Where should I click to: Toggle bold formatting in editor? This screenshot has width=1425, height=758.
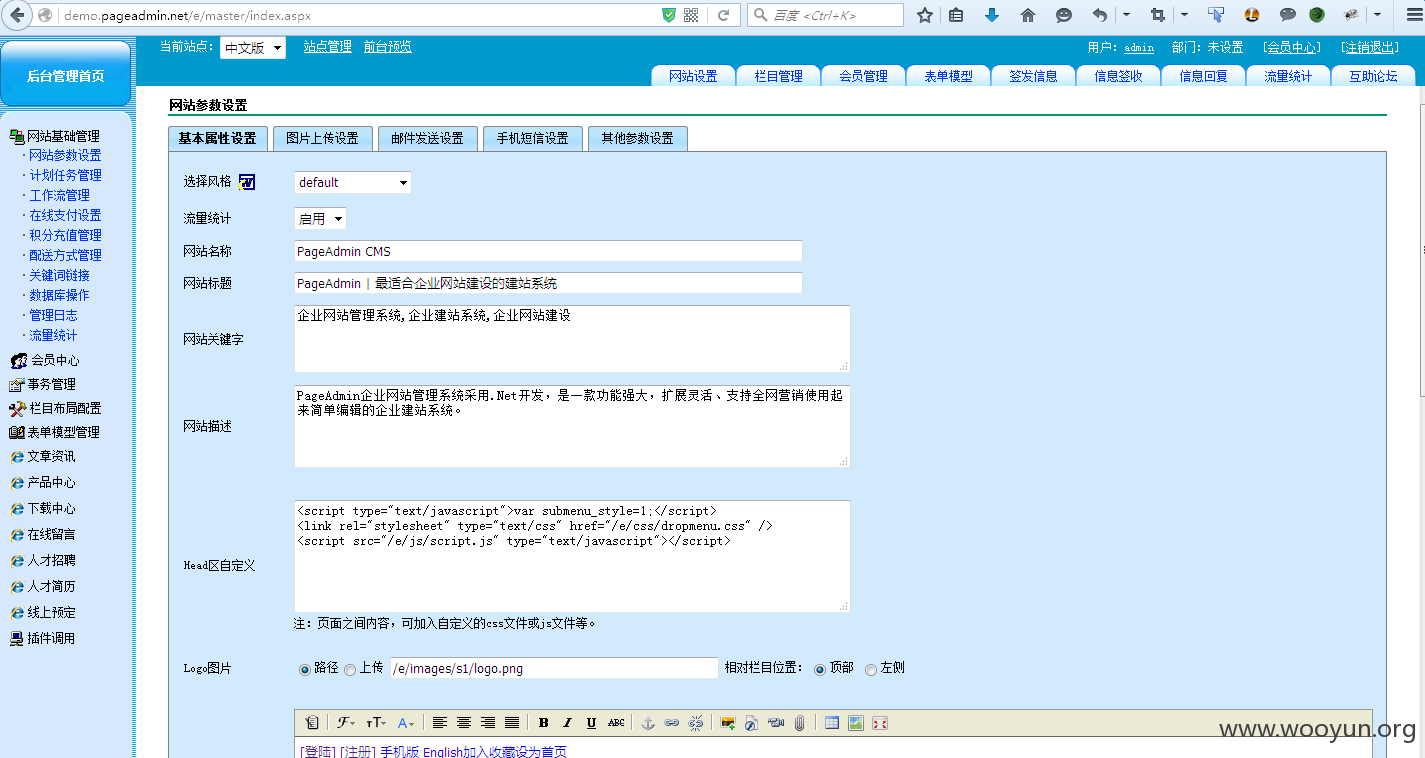coord(544,723)
